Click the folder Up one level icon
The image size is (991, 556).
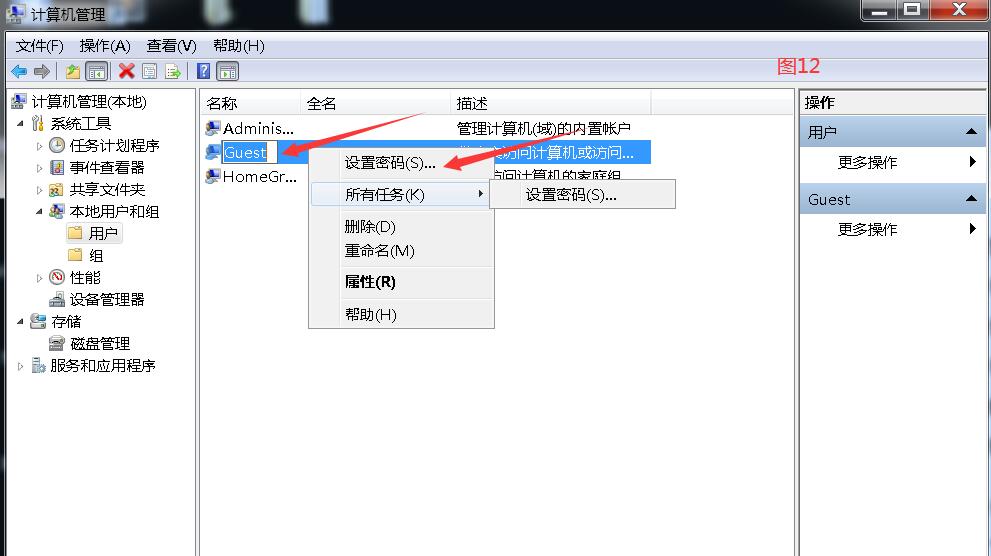tap(73, 71)
